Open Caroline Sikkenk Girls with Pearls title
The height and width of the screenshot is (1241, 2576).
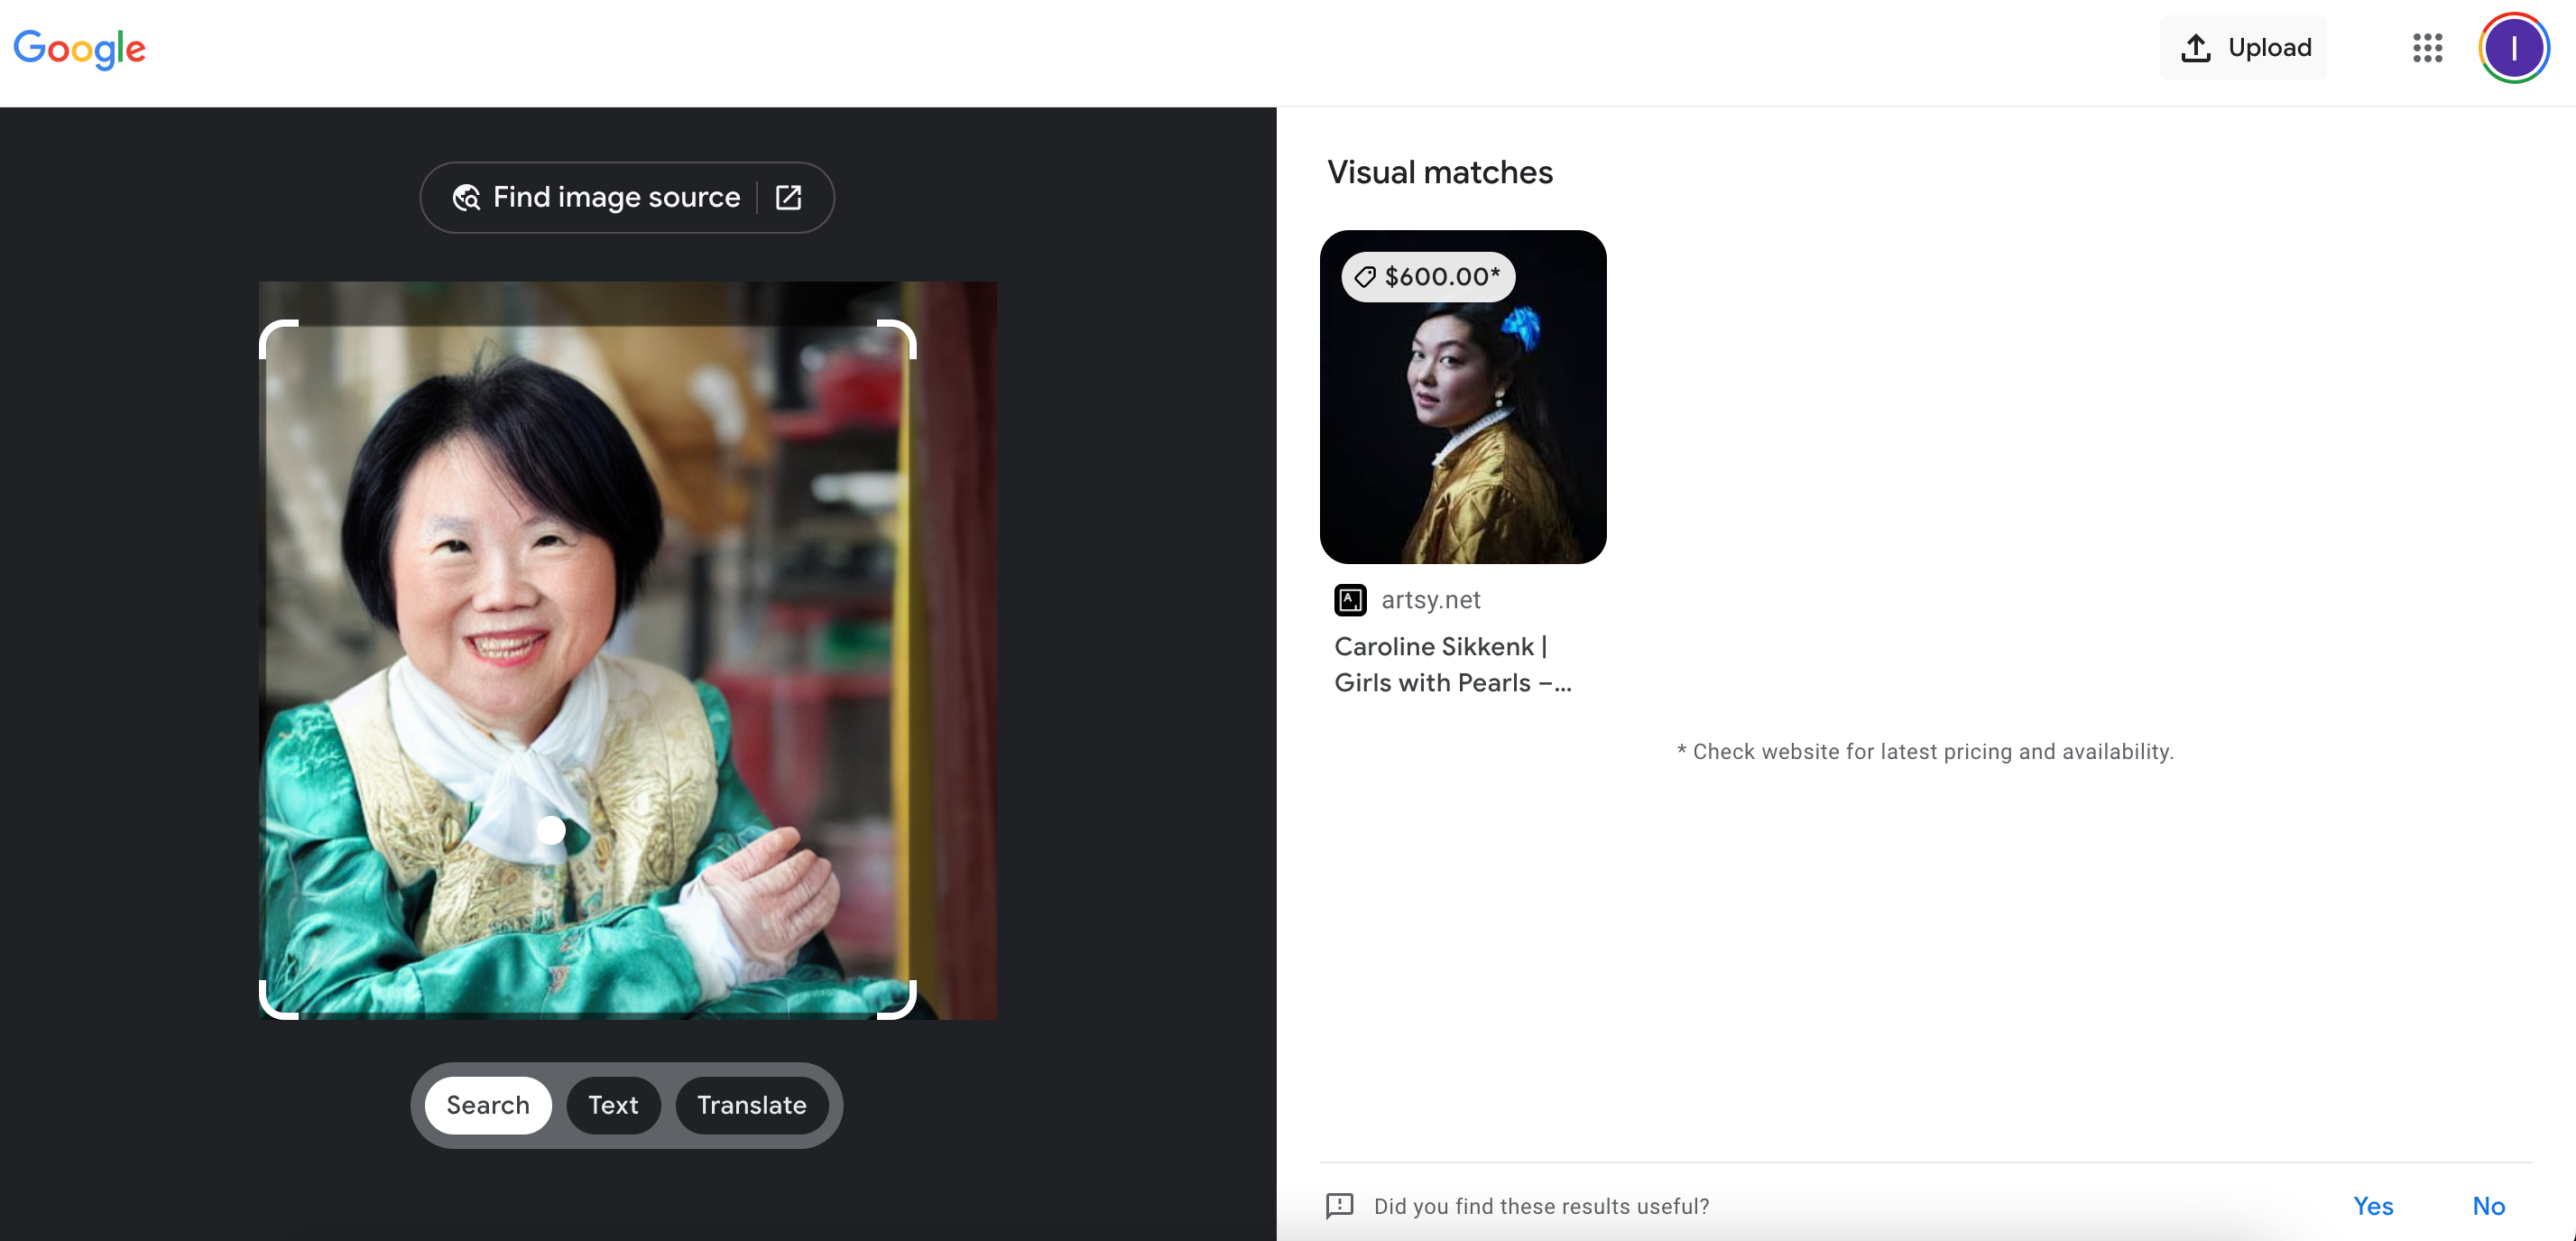1453,664
